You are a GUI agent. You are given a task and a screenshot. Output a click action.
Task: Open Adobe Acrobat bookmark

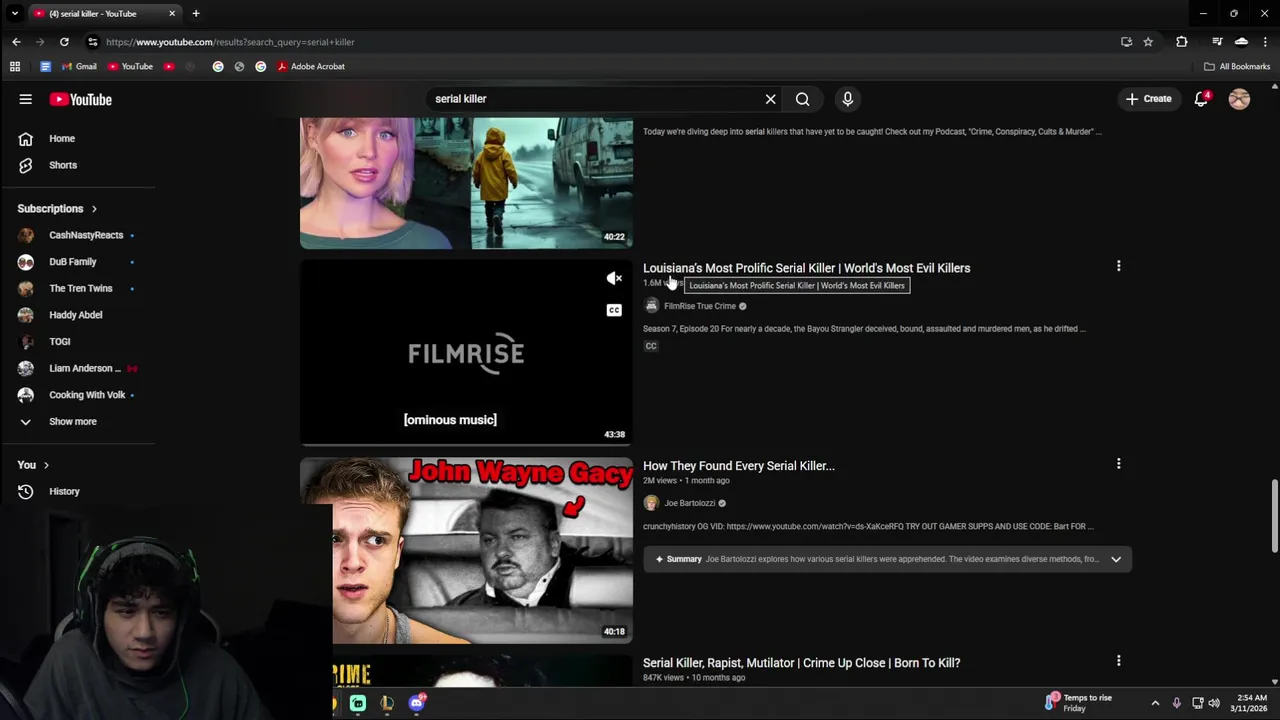[x=310, y=66]
